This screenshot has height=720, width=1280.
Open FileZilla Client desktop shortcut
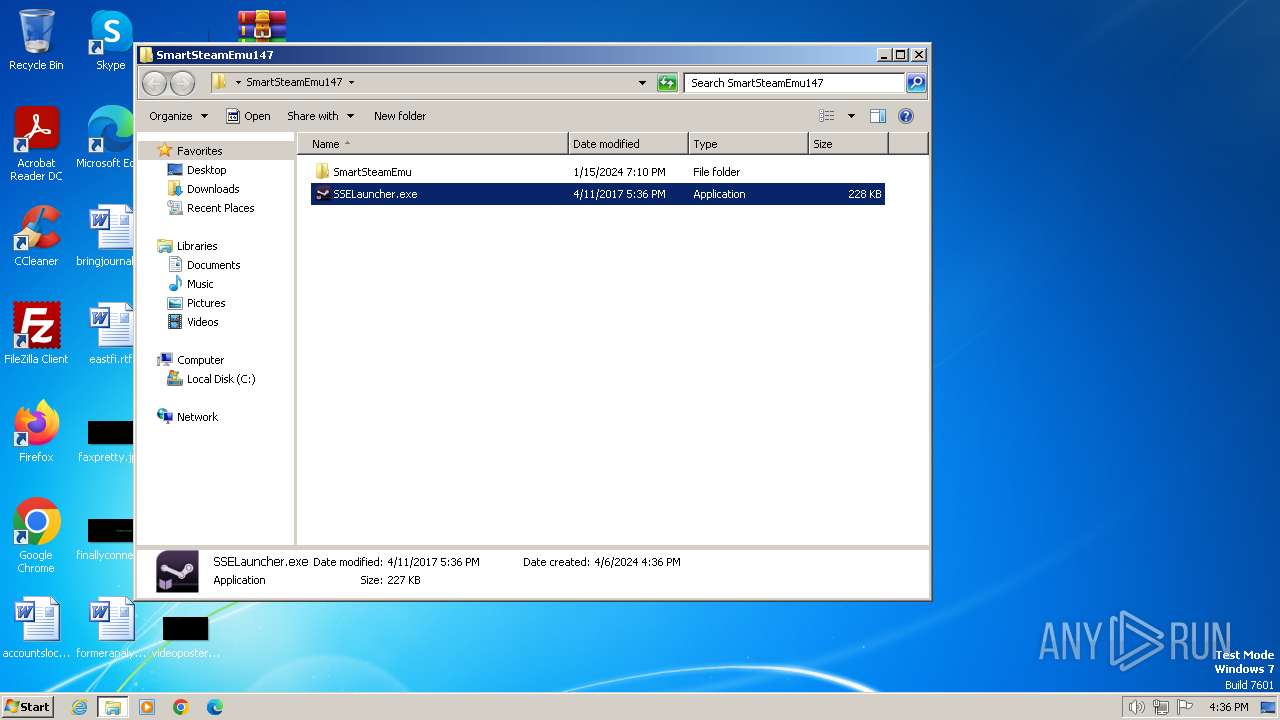pyautogui.click(x=36, y=333)
